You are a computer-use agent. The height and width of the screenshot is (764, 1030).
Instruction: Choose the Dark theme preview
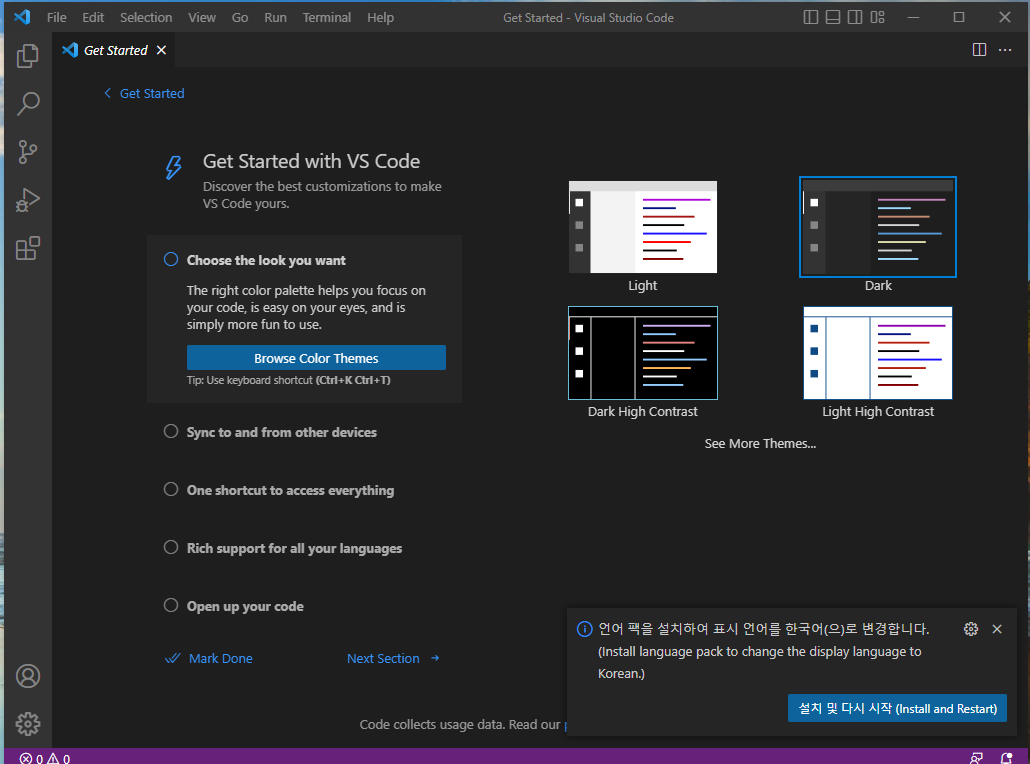(x=878, y=227)
